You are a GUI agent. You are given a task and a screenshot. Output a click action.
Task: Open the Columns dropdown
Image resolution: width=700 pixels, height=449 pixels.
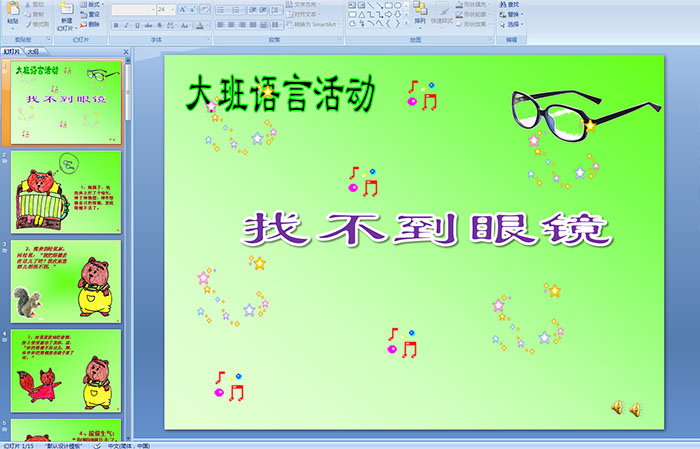(277, 25)
